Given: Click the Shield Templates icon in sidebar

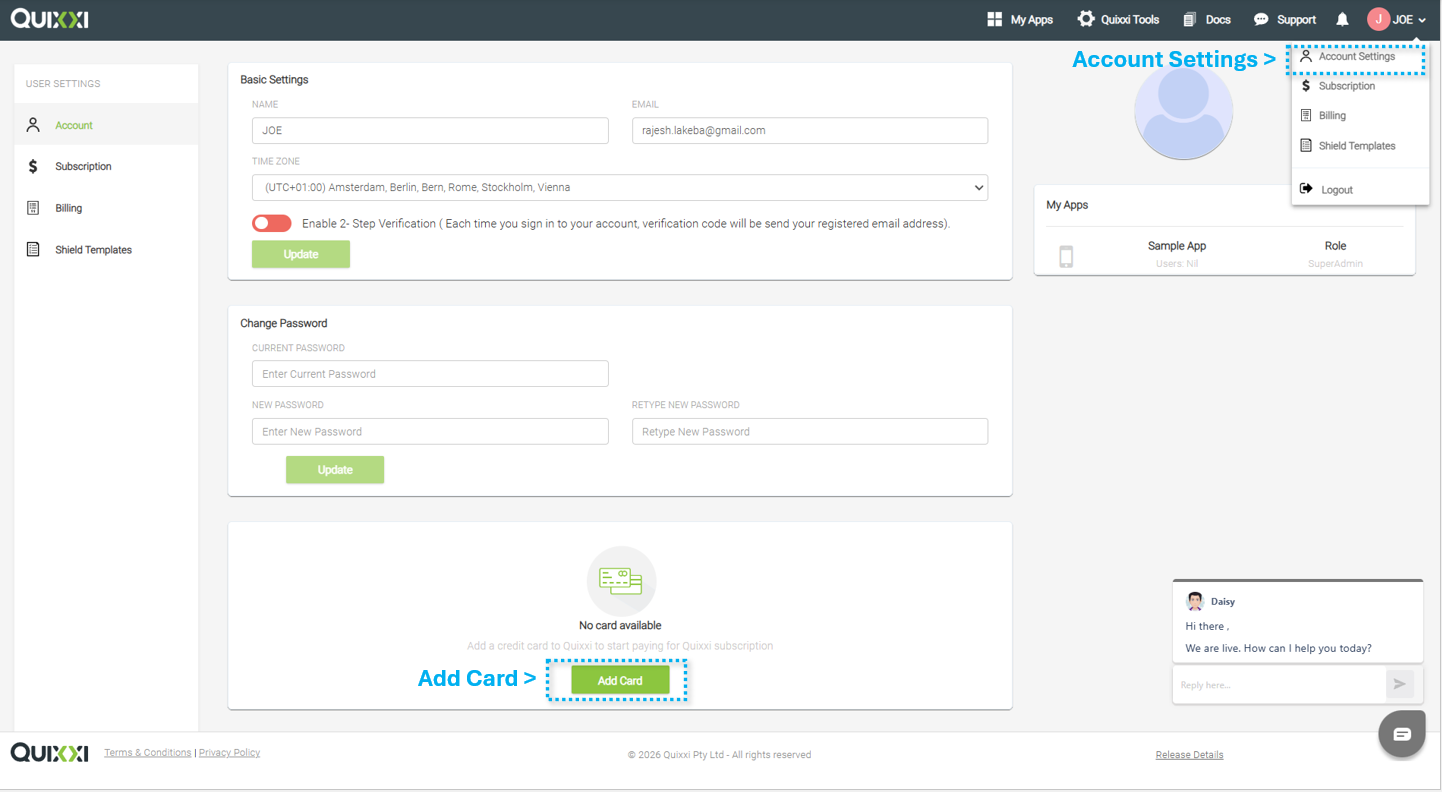Looking at the screenshot, I should pyautogui.click(x=33, y=249).
